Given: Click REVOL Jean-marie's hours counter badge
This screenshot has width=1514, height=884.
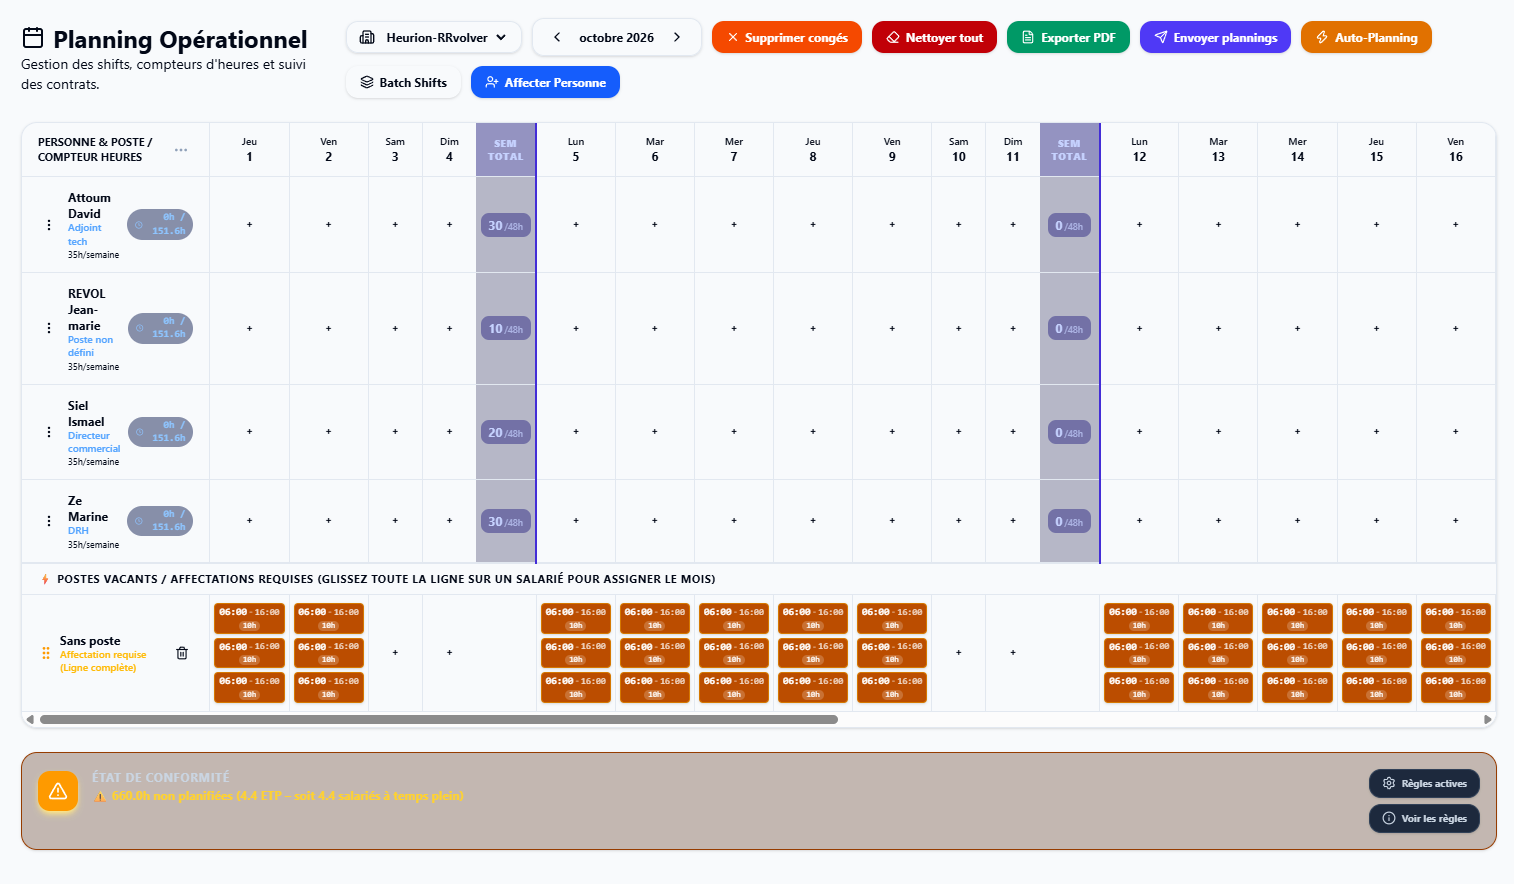Looking at the screenshot, I should tap(160, 328).
